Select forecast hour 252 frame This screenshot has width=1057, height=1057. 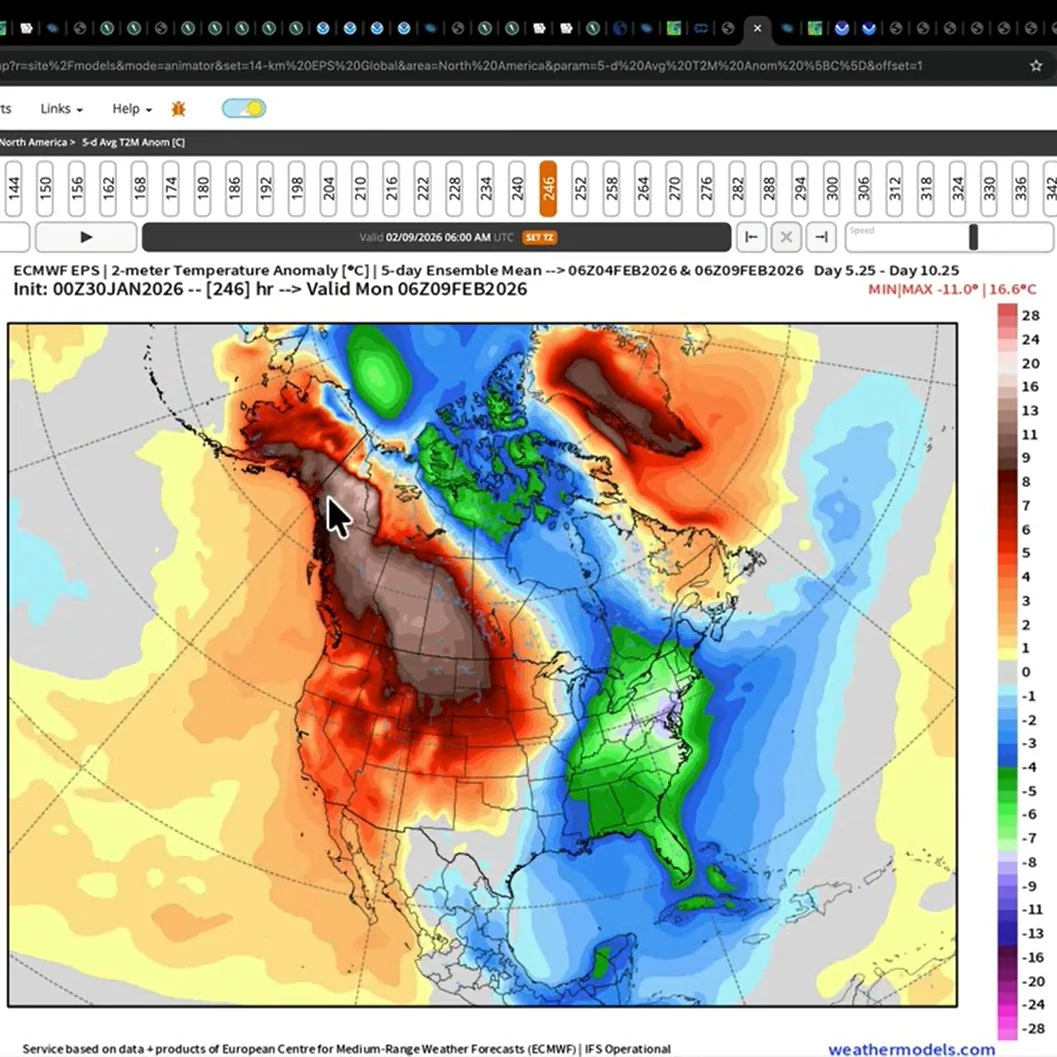(x=580, y=189)
